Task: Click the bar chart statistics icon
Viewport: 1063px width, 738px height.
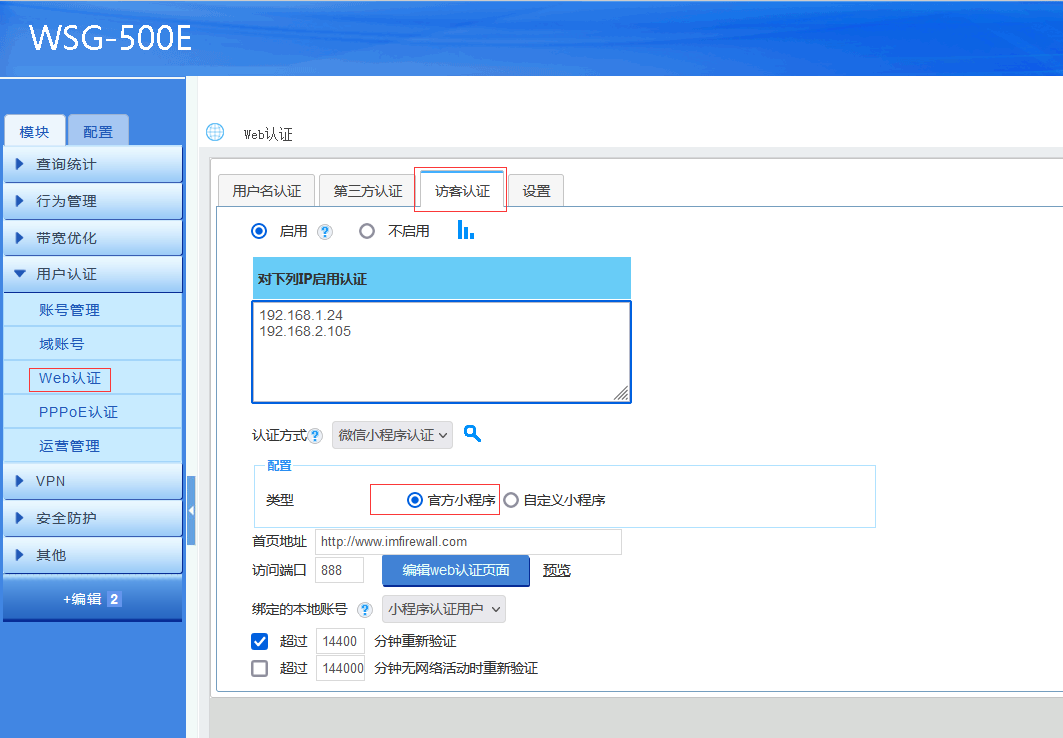Action: pyautogui.click(x=465, y=231)
